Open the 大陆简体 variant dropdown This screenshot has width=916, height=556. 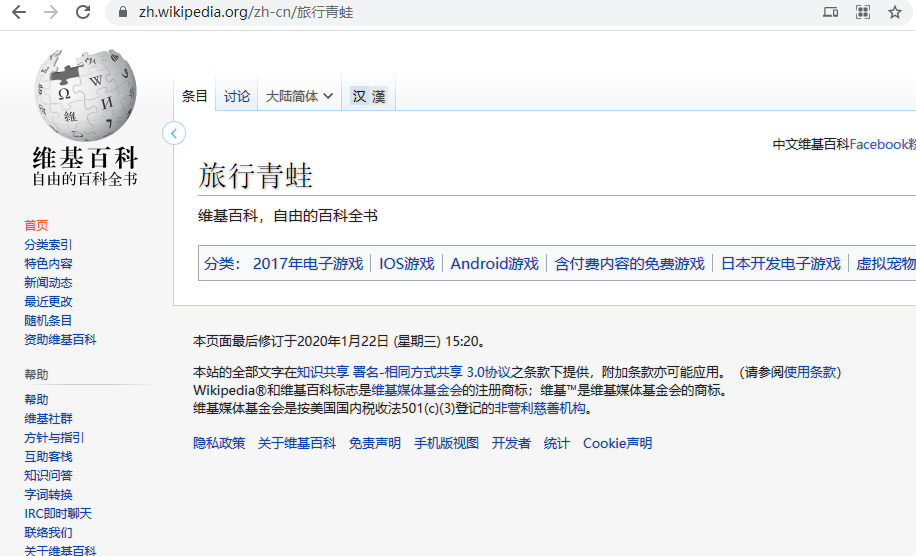[299, 96]
